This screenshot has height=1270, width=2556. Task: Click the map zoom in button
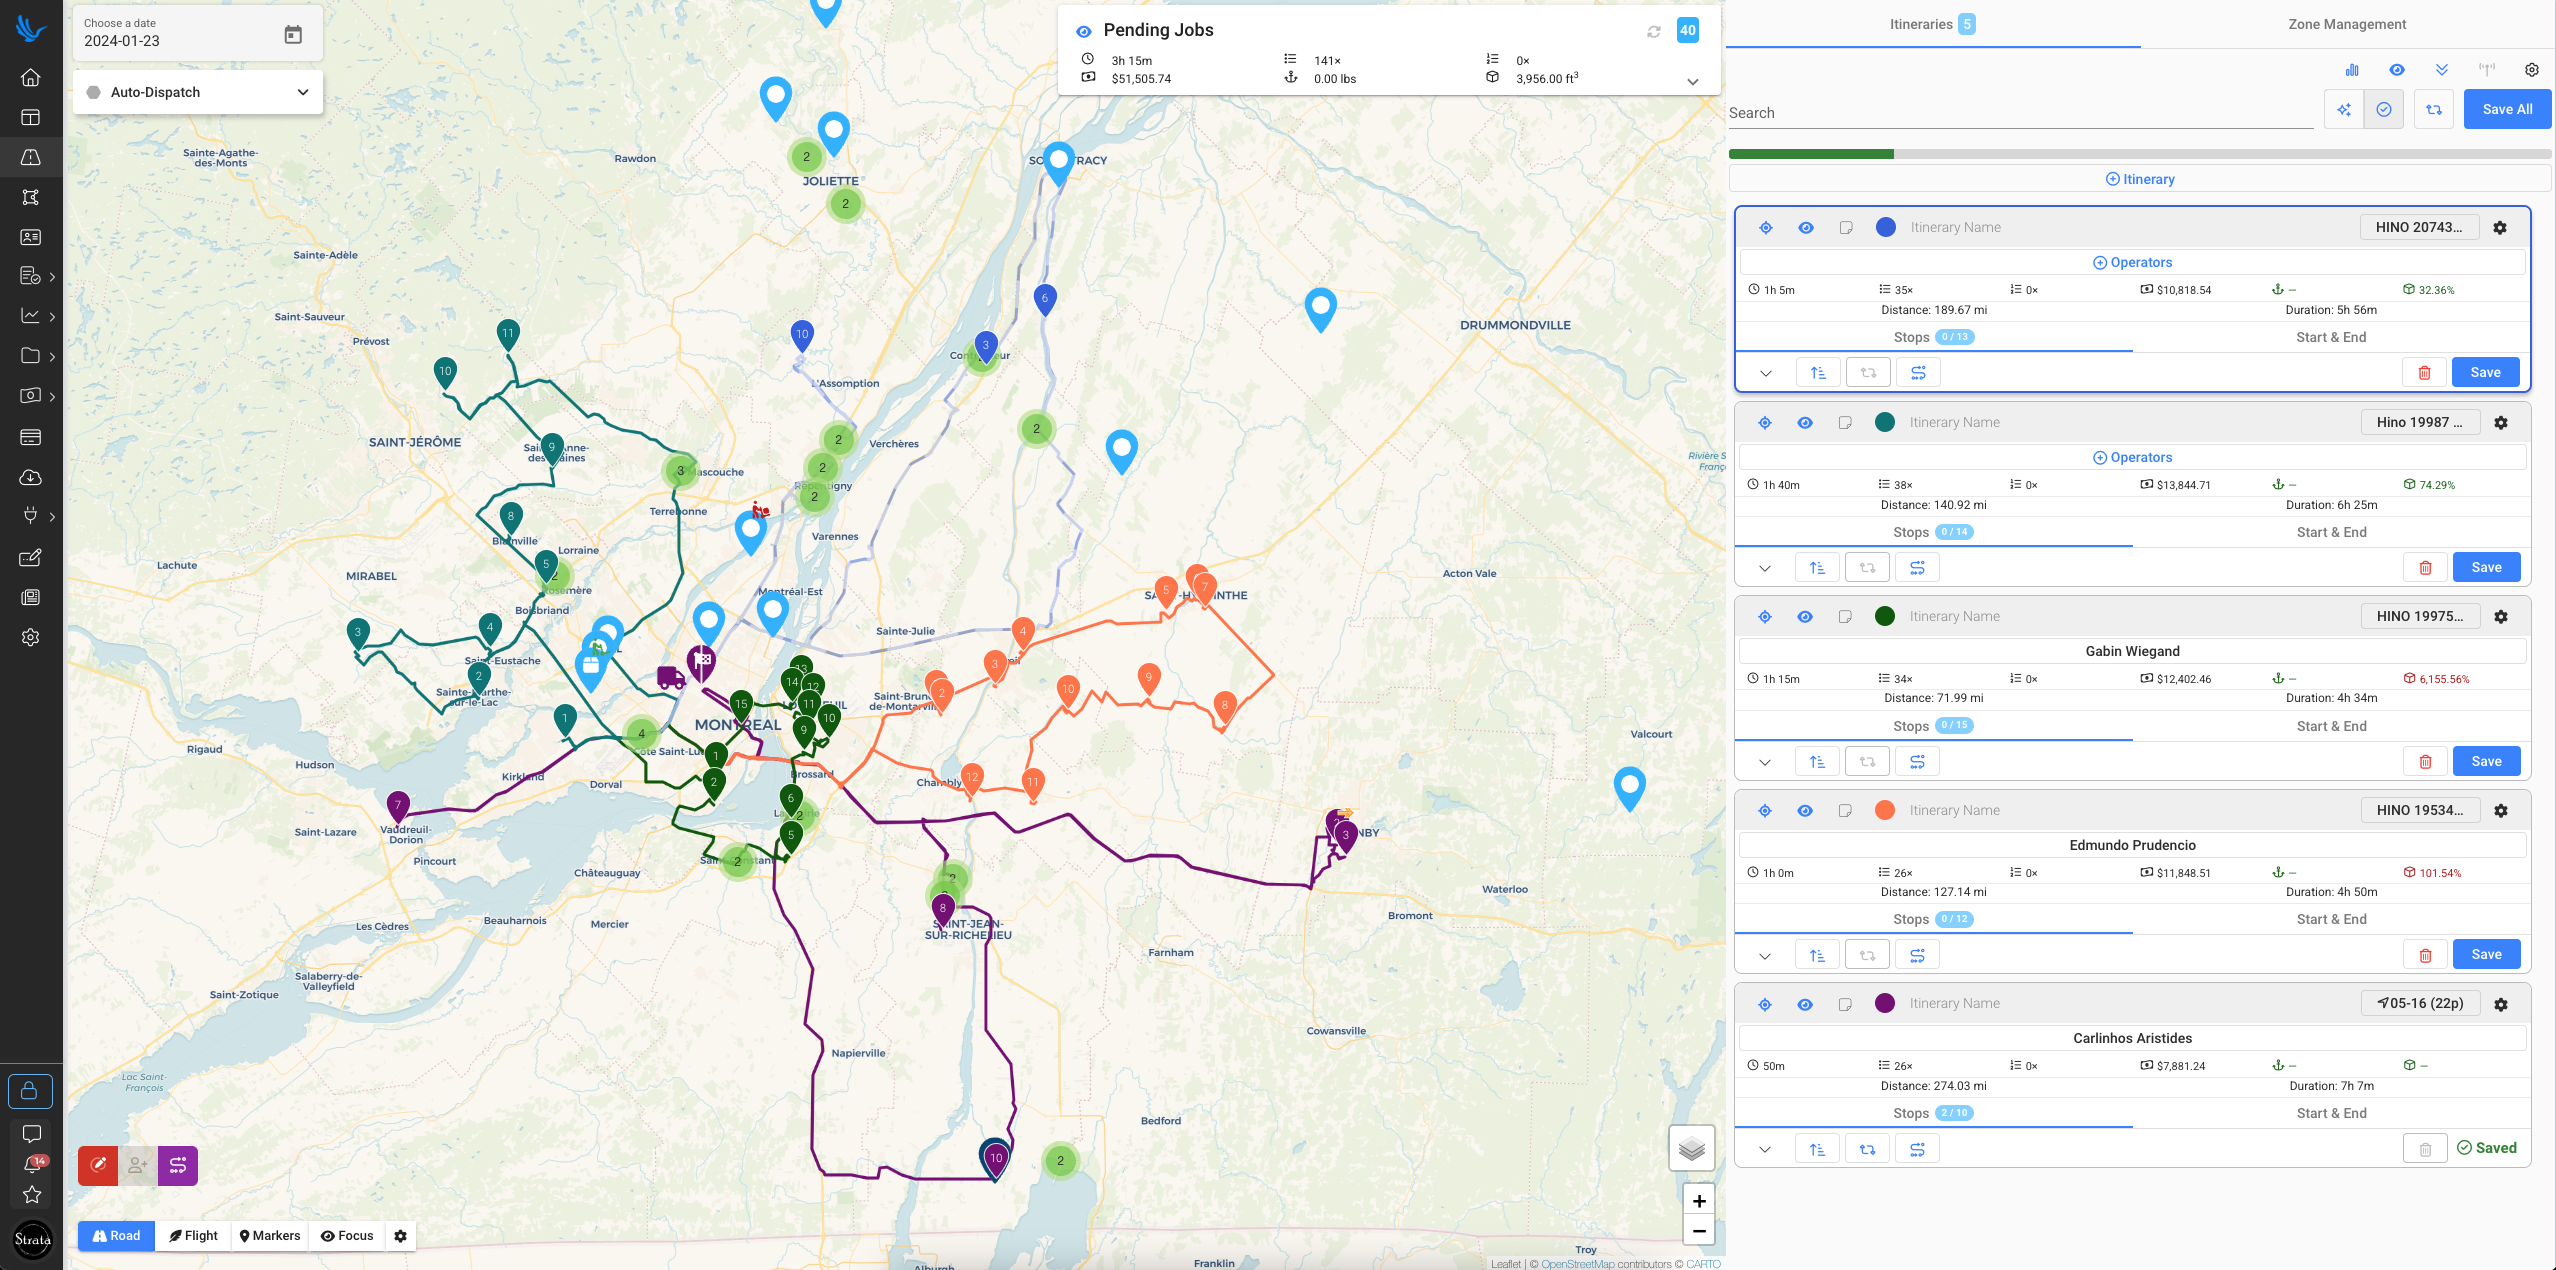[x=1698, y=1200]
